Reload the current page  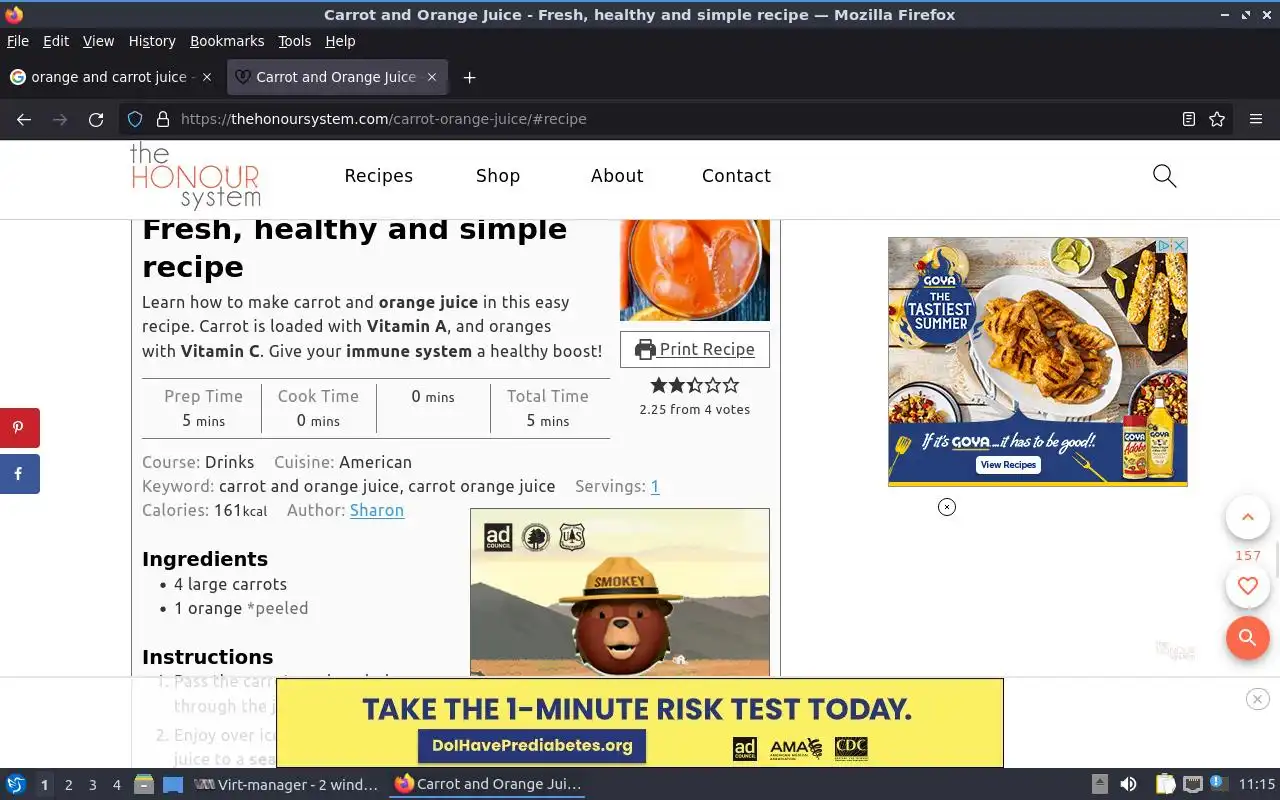click(x=96, y=119)
